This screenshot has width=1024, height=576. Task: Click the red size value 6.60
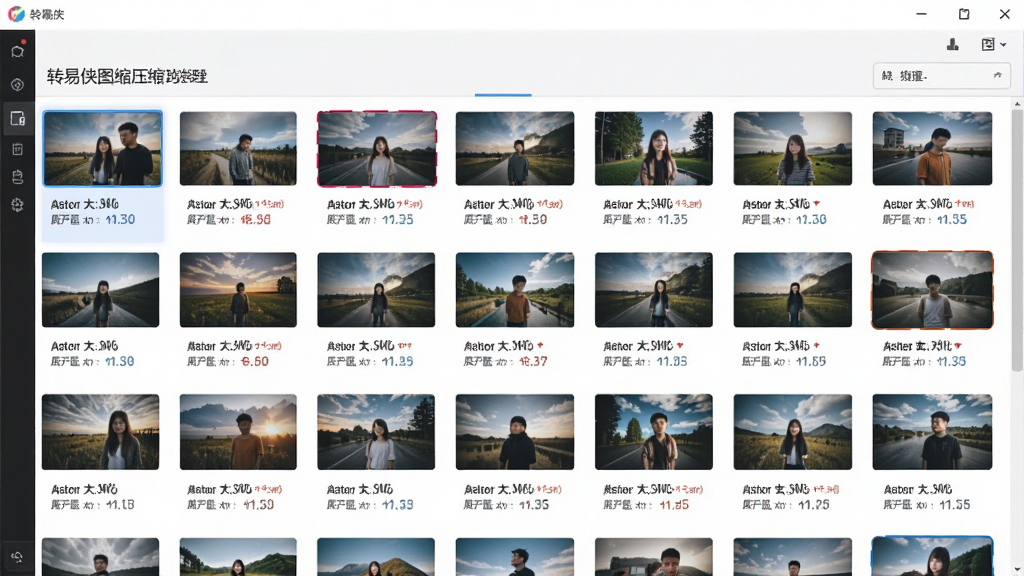pyautogui.click(x=255, y=361)
